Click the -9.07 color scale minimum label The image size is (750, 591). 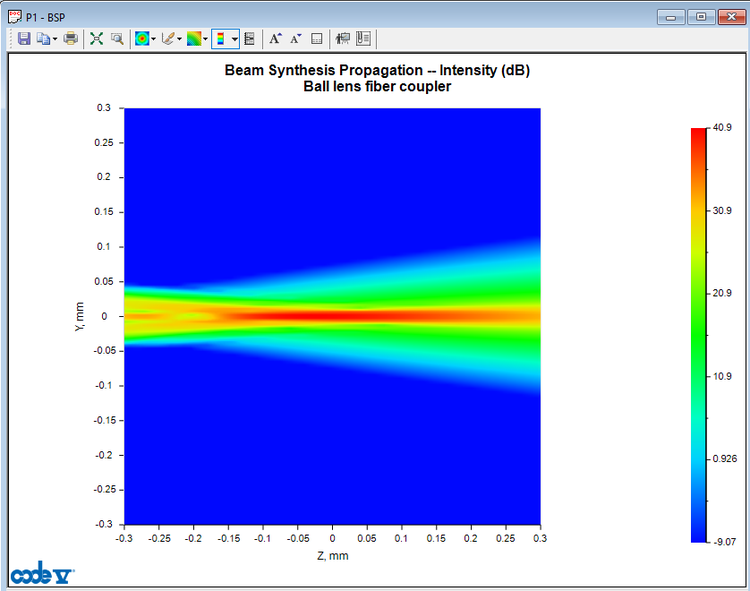click(725, 542)
